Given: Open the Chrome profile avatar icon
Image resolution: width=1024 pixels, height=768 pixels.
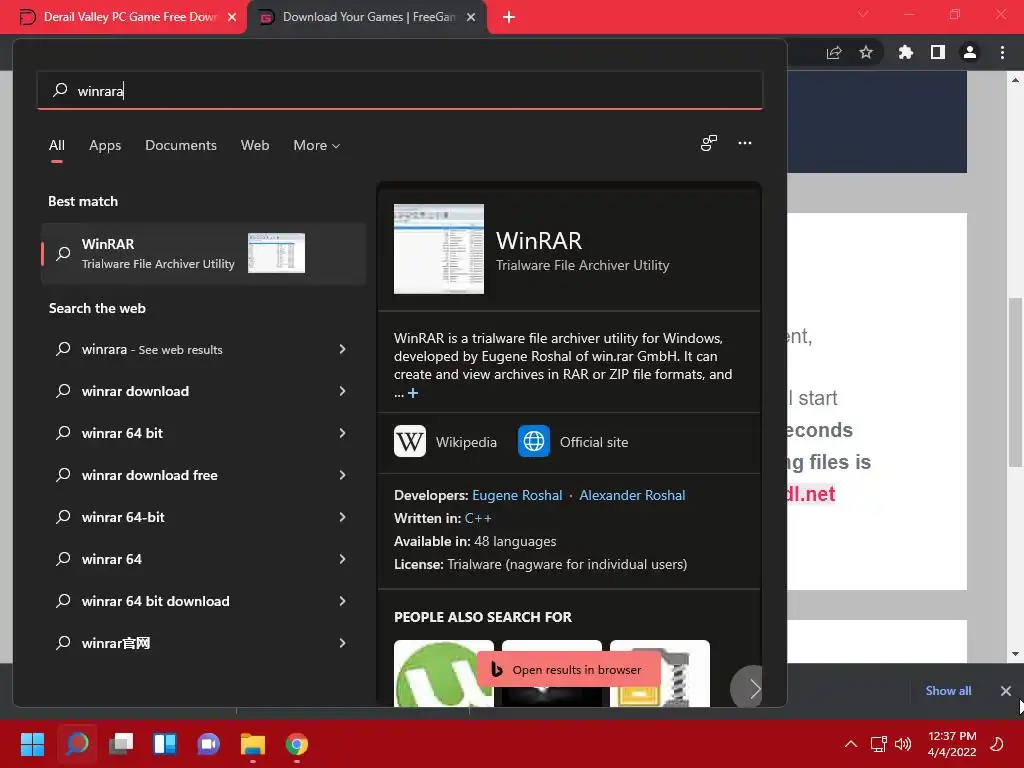Looking at the screenshot, I should (x=970, y=52).
